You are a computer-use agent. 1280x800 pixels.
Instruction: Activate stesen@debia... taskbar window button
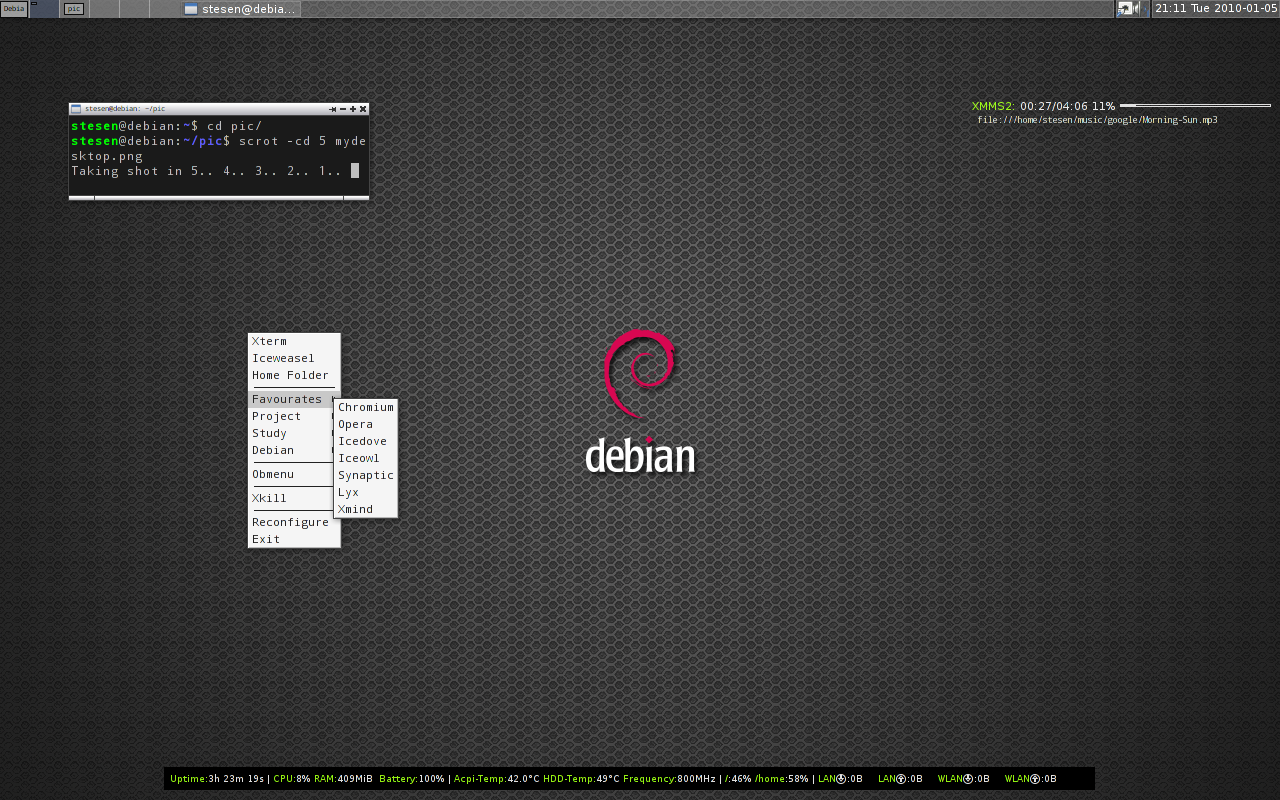click(240, 9)
